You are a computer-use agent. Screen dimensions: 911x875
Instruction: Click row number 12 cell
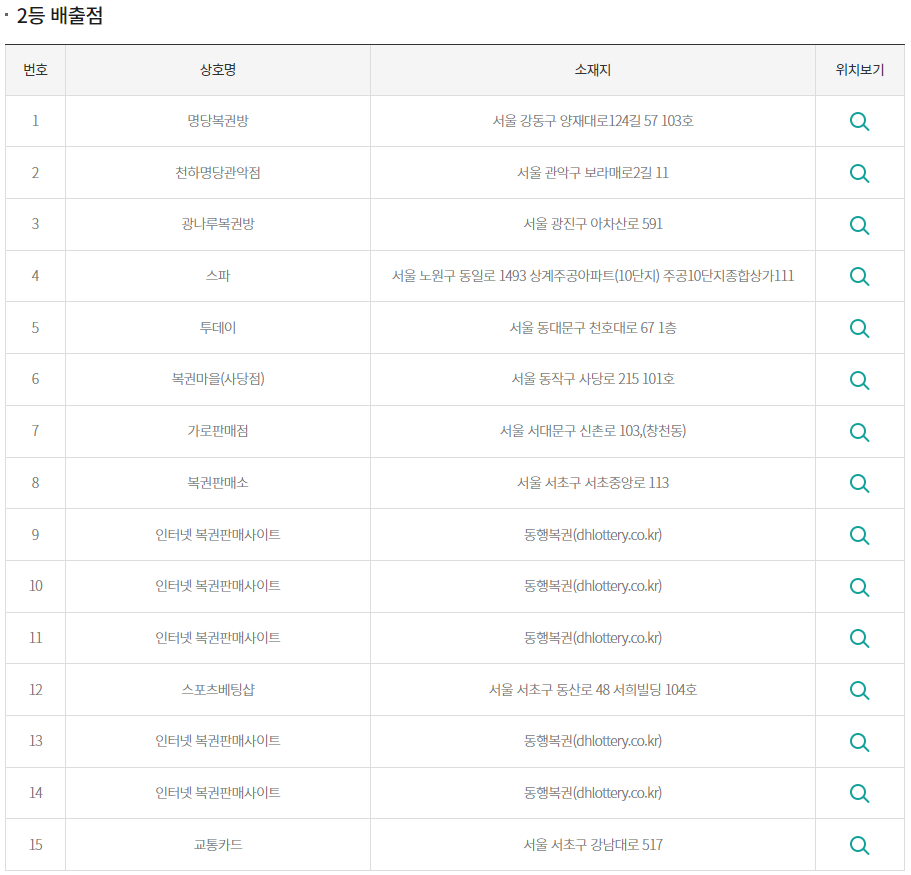click(x=35, y=690)
